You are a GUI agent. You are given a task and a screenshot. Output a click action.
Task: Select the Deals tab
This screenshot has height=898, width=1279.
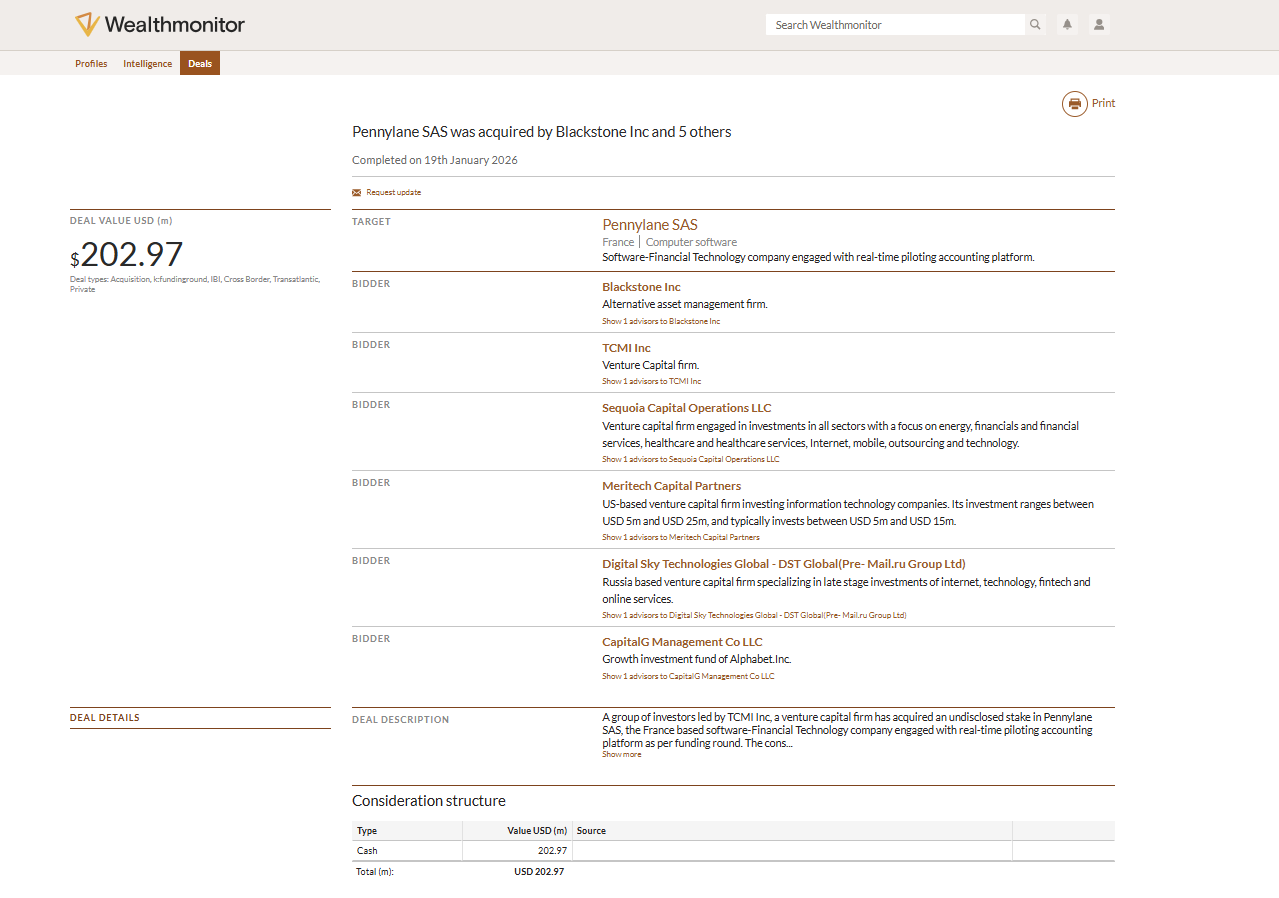(199, 63)
